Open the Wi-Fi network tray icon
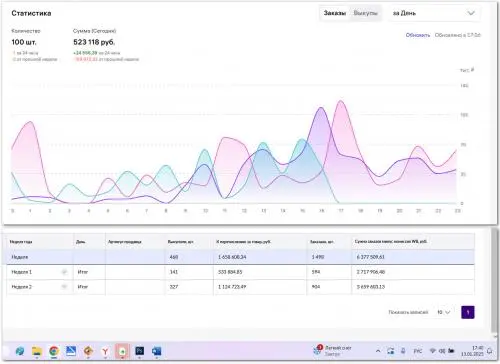The height and width of the screenshot is (364, 500). pyautogui.click(x=433, y=351)
